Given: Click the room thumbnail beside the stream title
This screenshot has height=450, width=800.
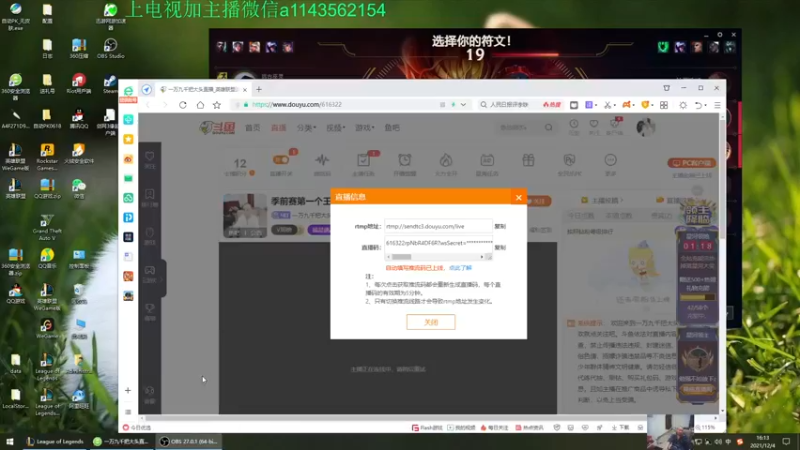Looking at the screenshot, I should pyautogui.click(x=245, y=215).
